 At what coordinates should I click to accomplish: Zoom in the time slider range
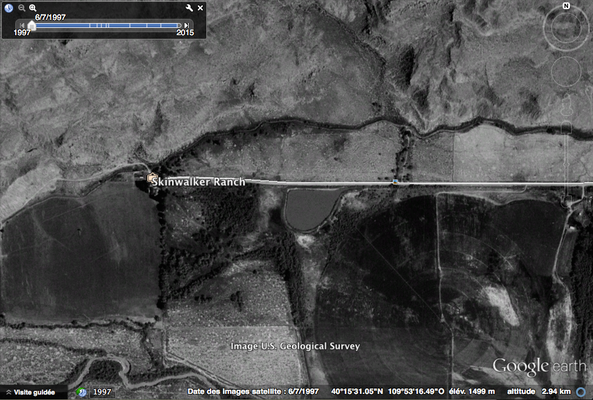33,8
